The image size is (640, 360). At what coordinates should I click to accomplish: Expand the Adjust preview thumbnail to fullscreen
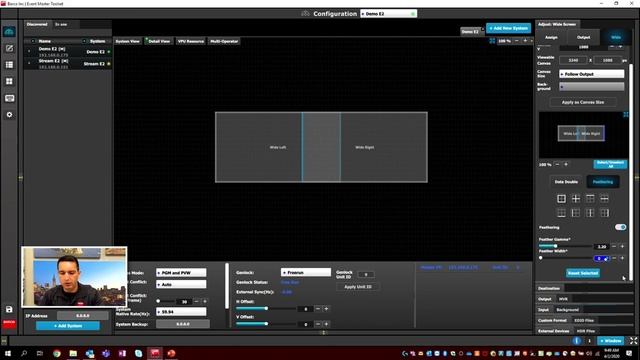coord(625,115)
